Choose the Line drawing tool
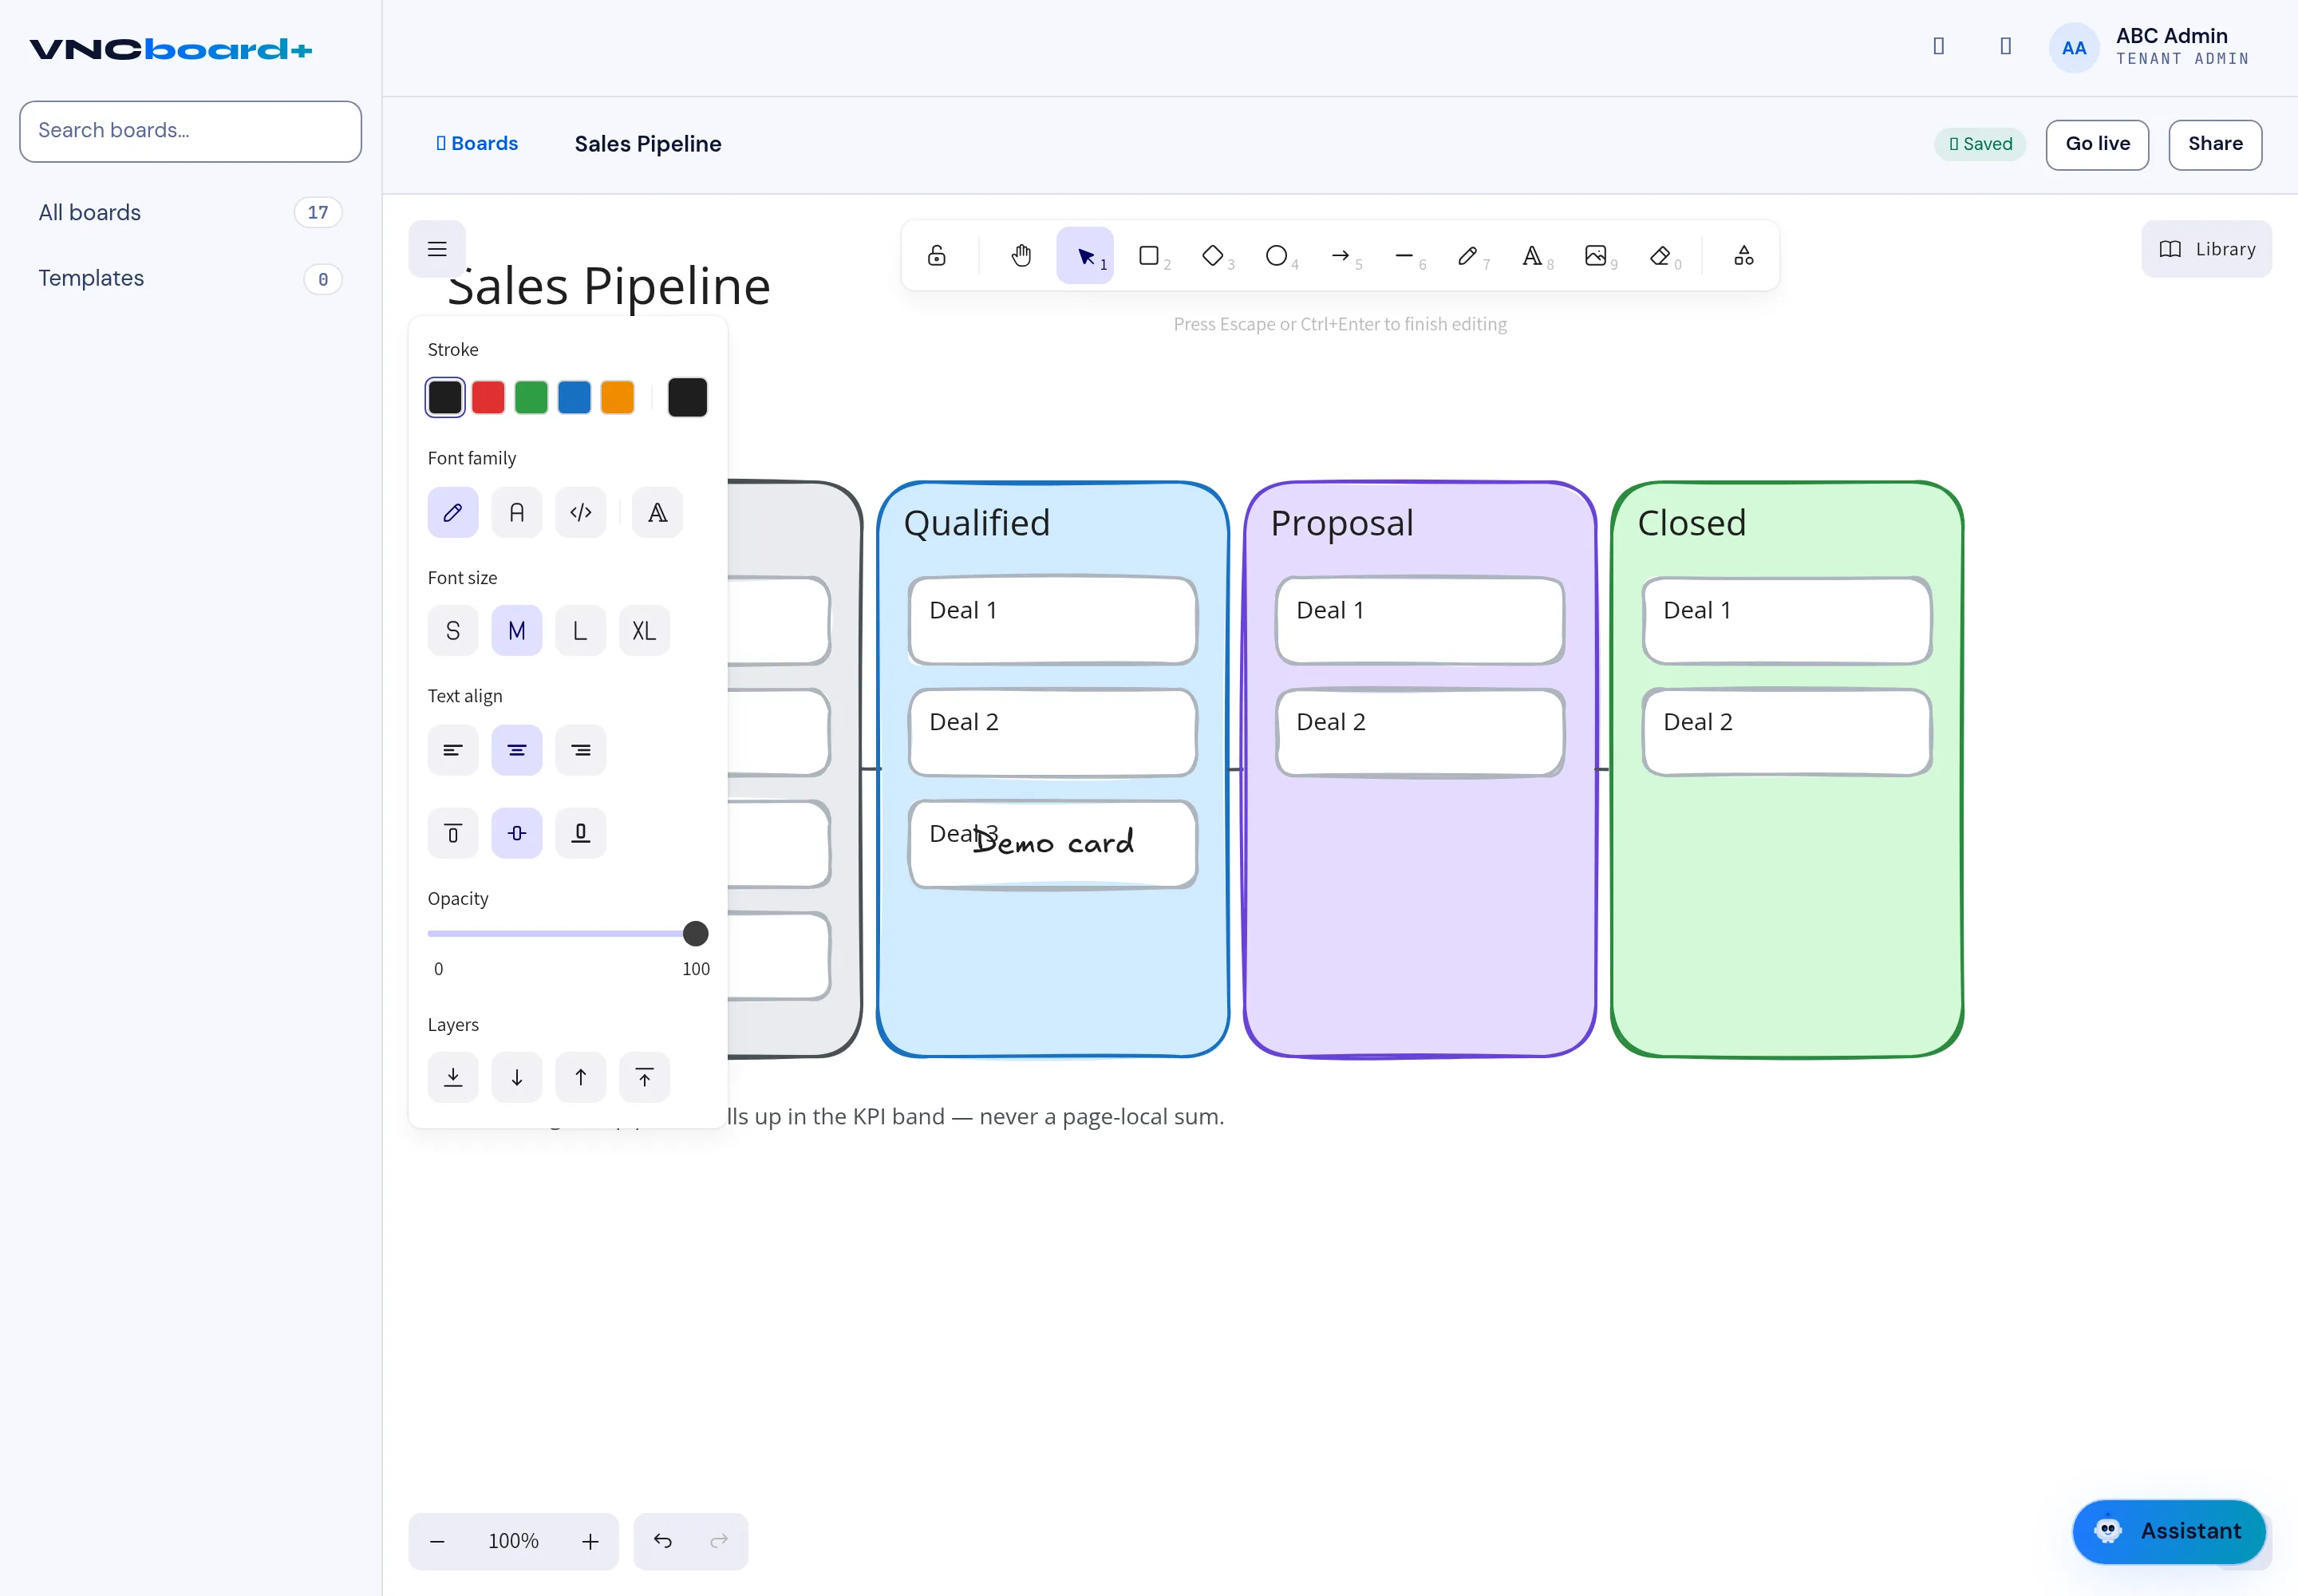This screenshot has height=1596, width=2298. point(1405,256)
